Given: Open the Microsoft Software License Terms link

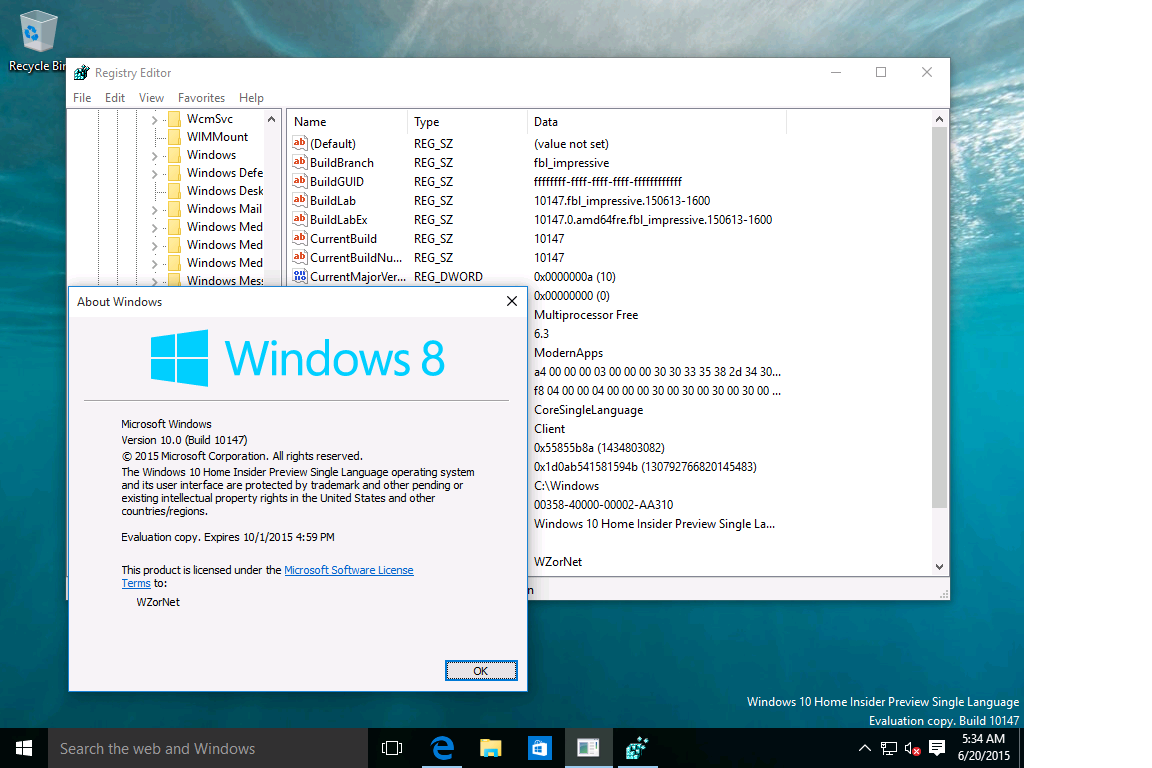Looking at the screenshot, I should pyautogui.click(x=349, y=569).
